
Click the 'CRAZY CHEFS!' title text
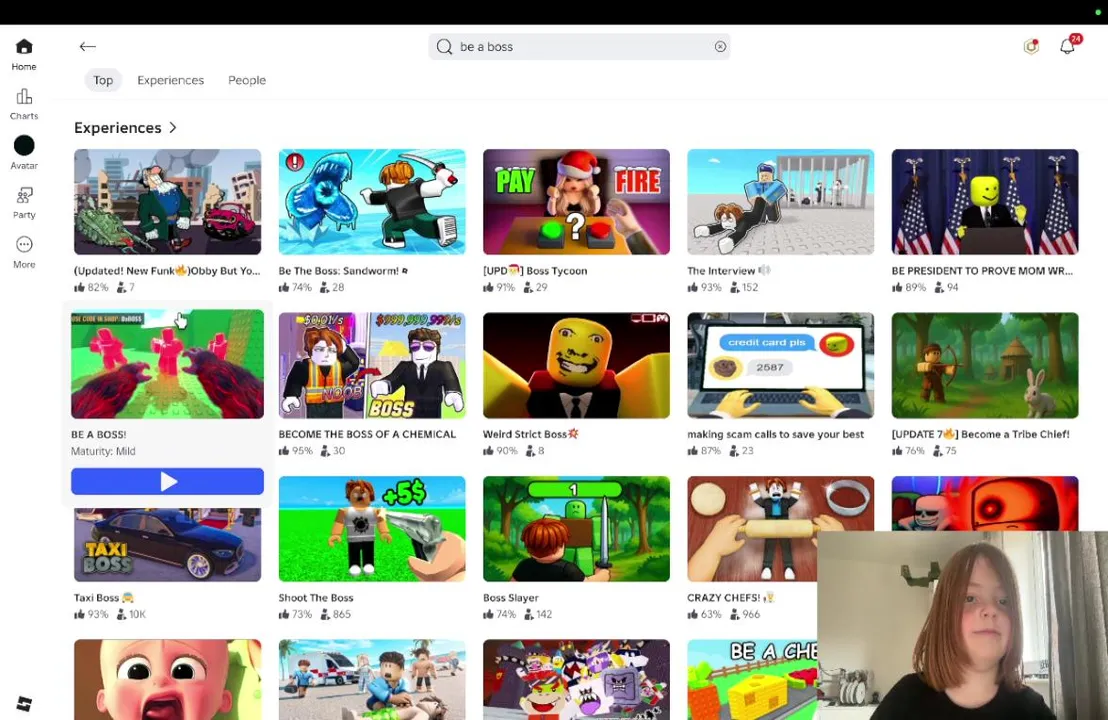[x=724, y=598]
